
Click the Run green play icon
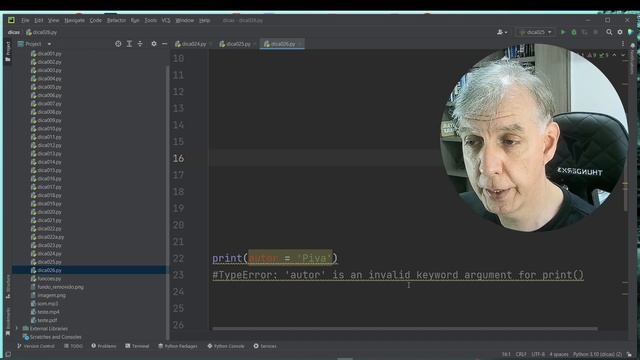click(563, 32)
